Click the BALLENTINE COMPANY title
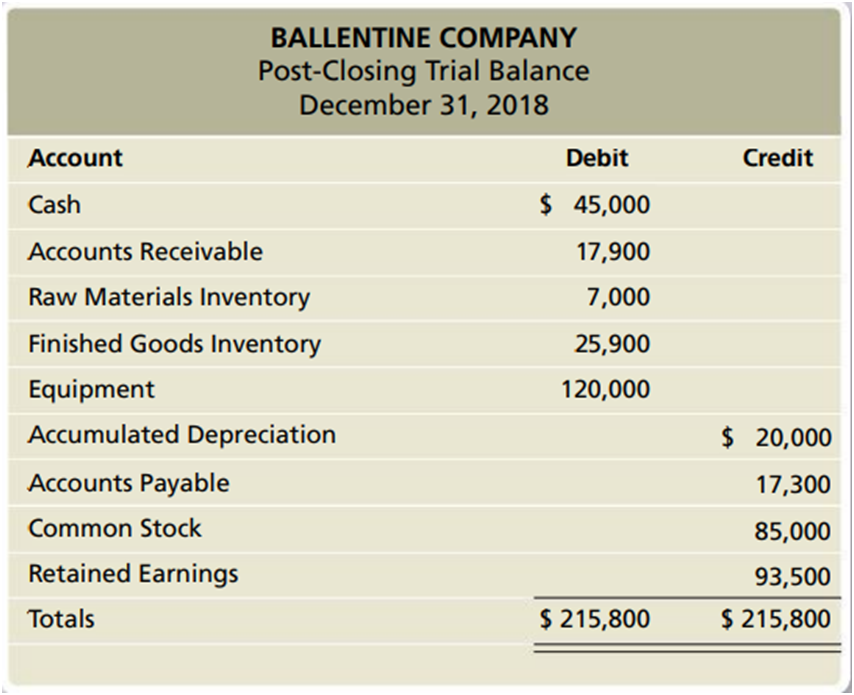854x695 pixels. point(423,38)
